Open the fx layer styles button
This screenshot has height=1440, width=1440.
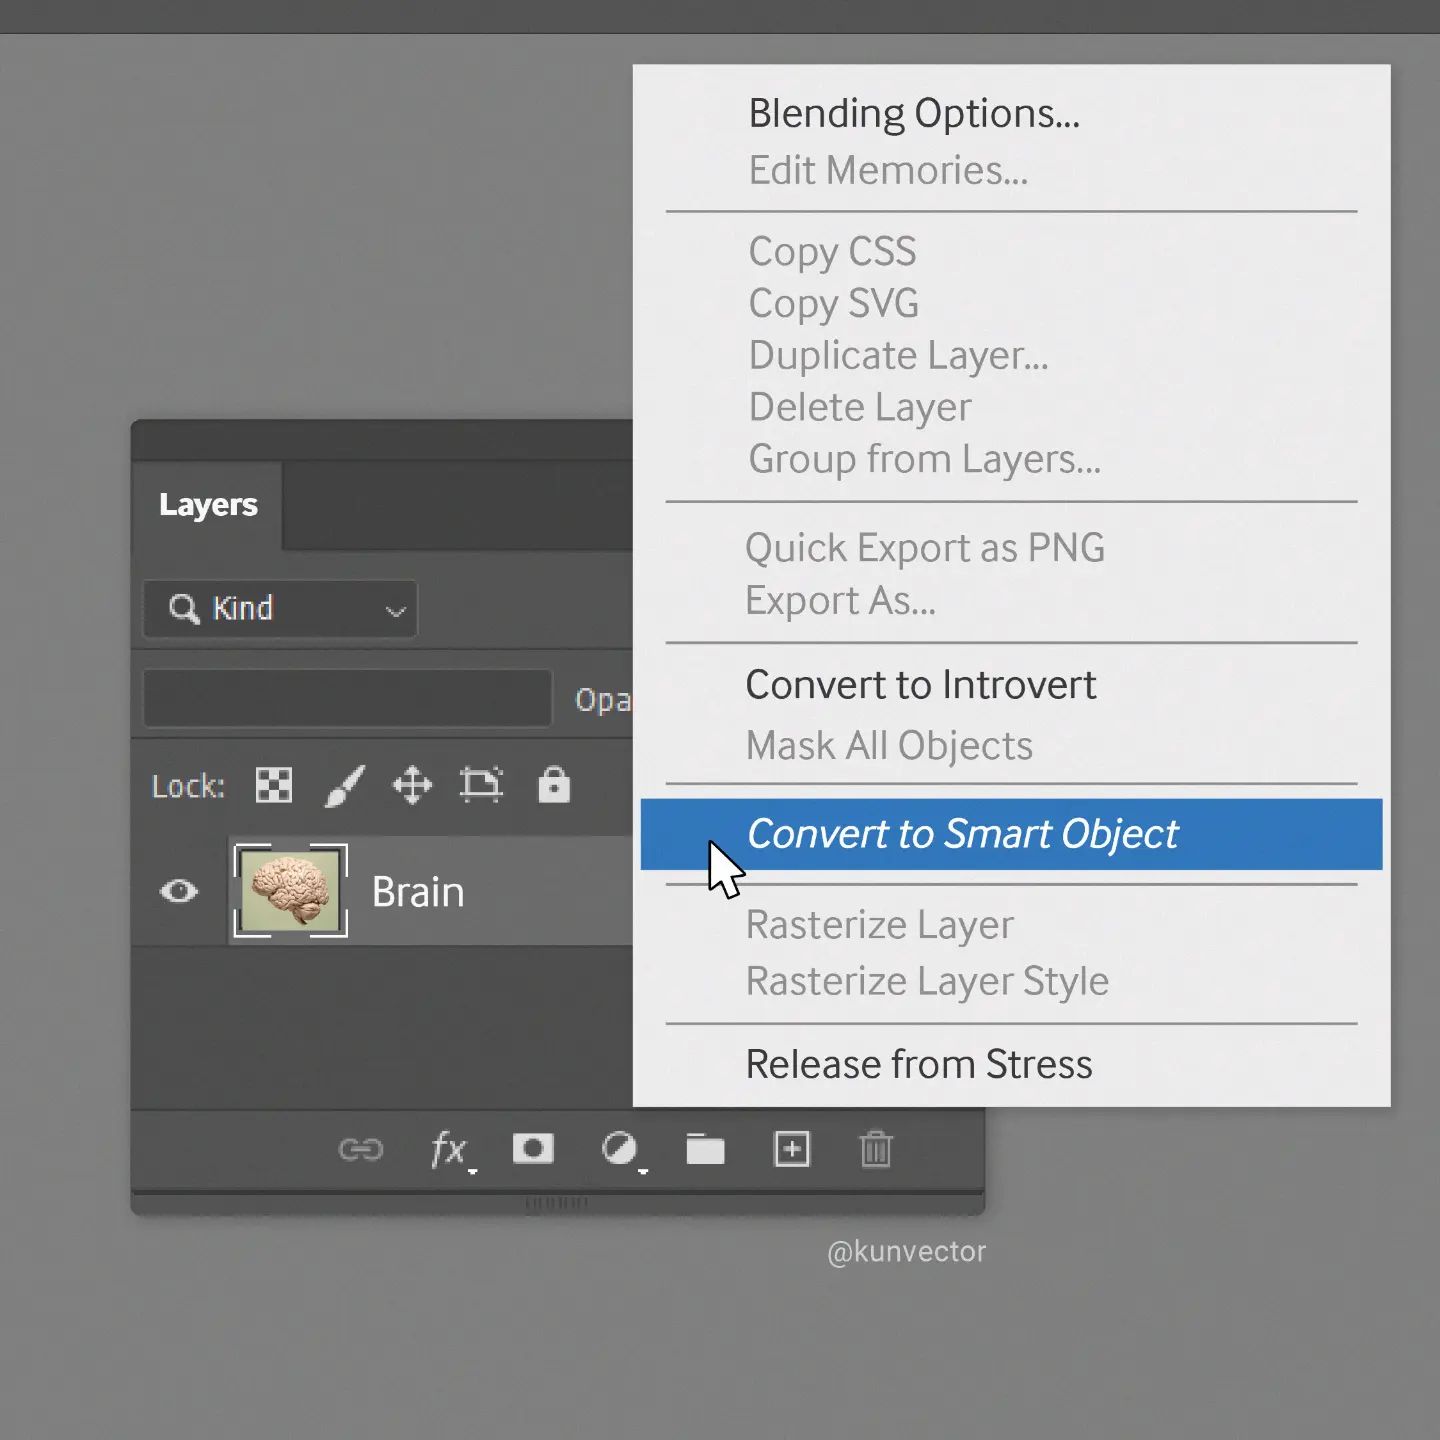pos(451,1150)
